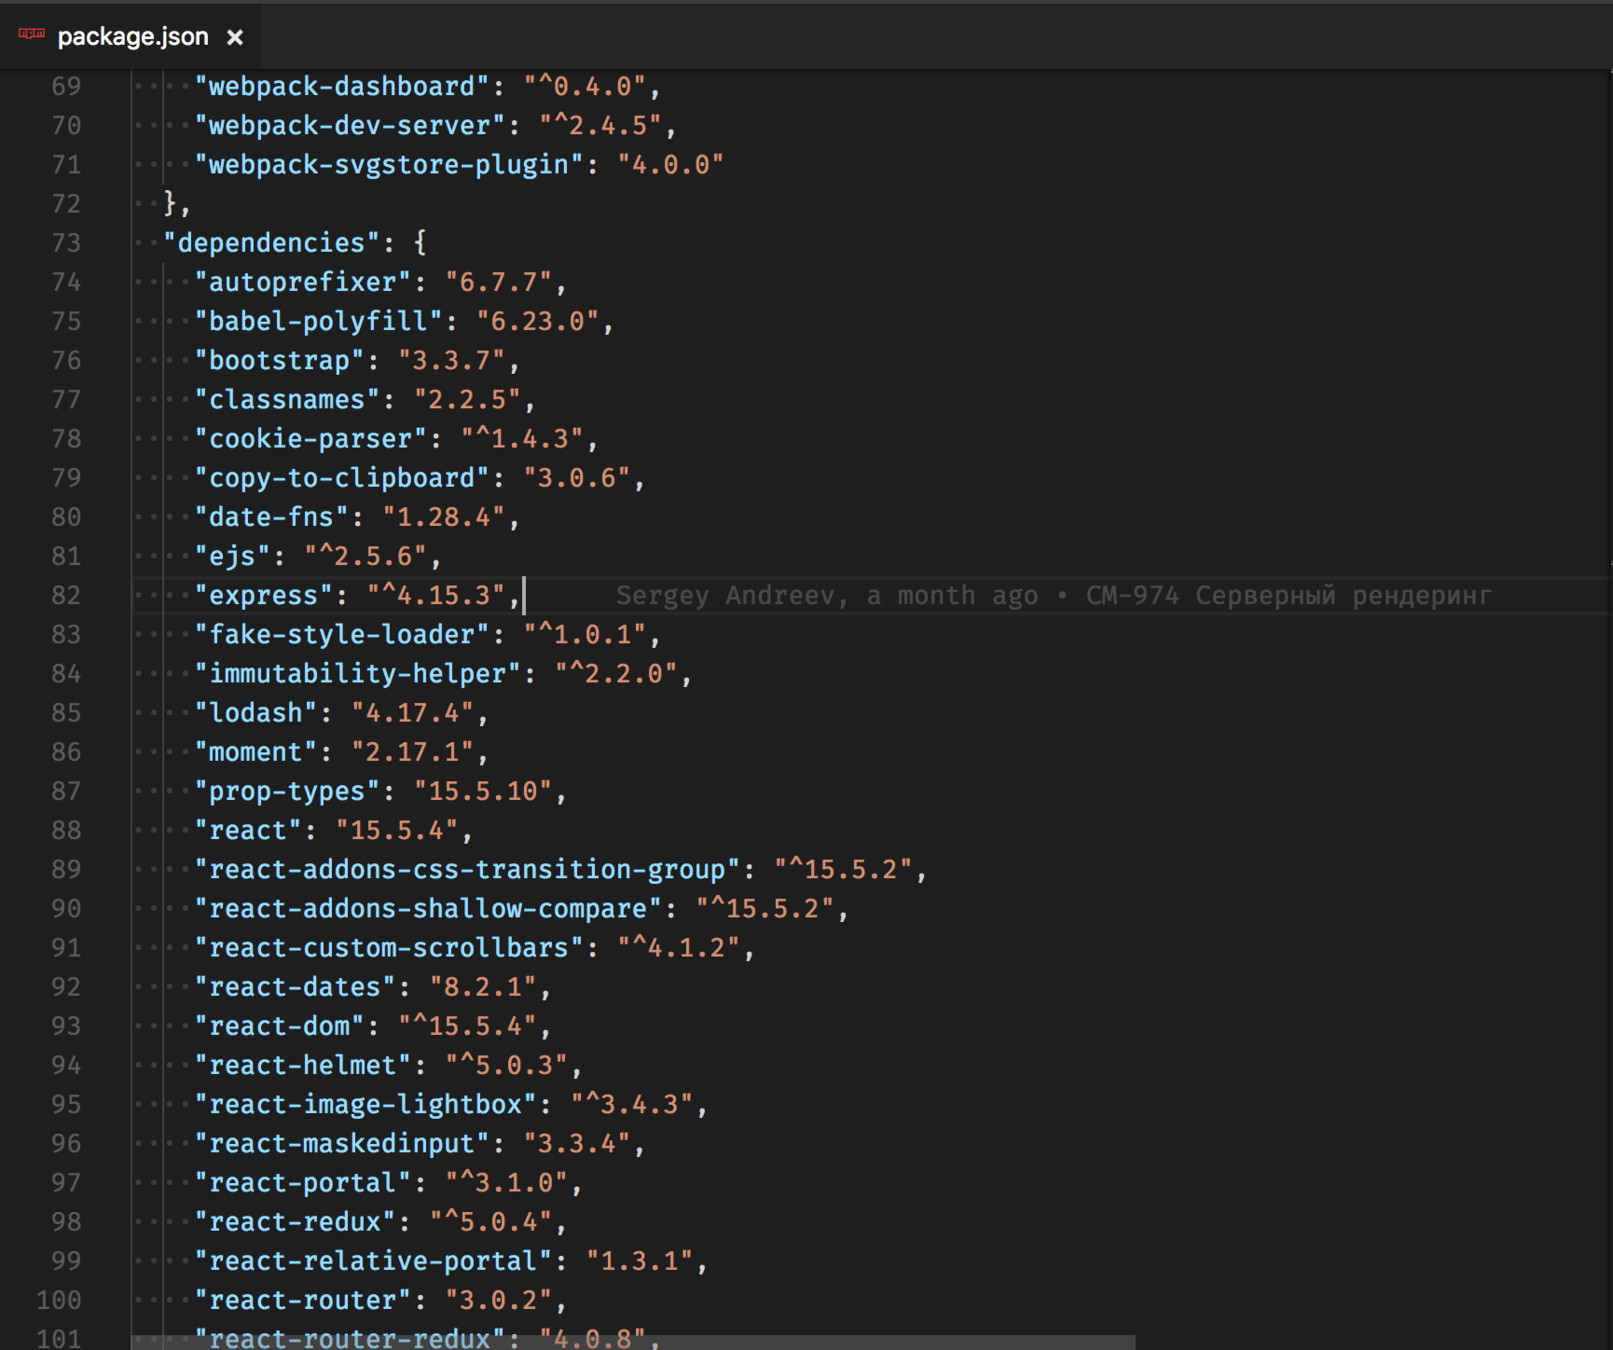Click line number 100
This screenshot has width=1613, height=1350.
59,1300
